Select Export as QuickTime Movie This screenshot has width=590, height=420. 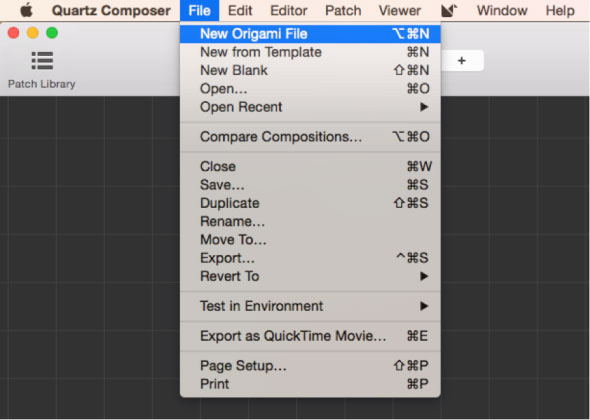click(310, 336)
